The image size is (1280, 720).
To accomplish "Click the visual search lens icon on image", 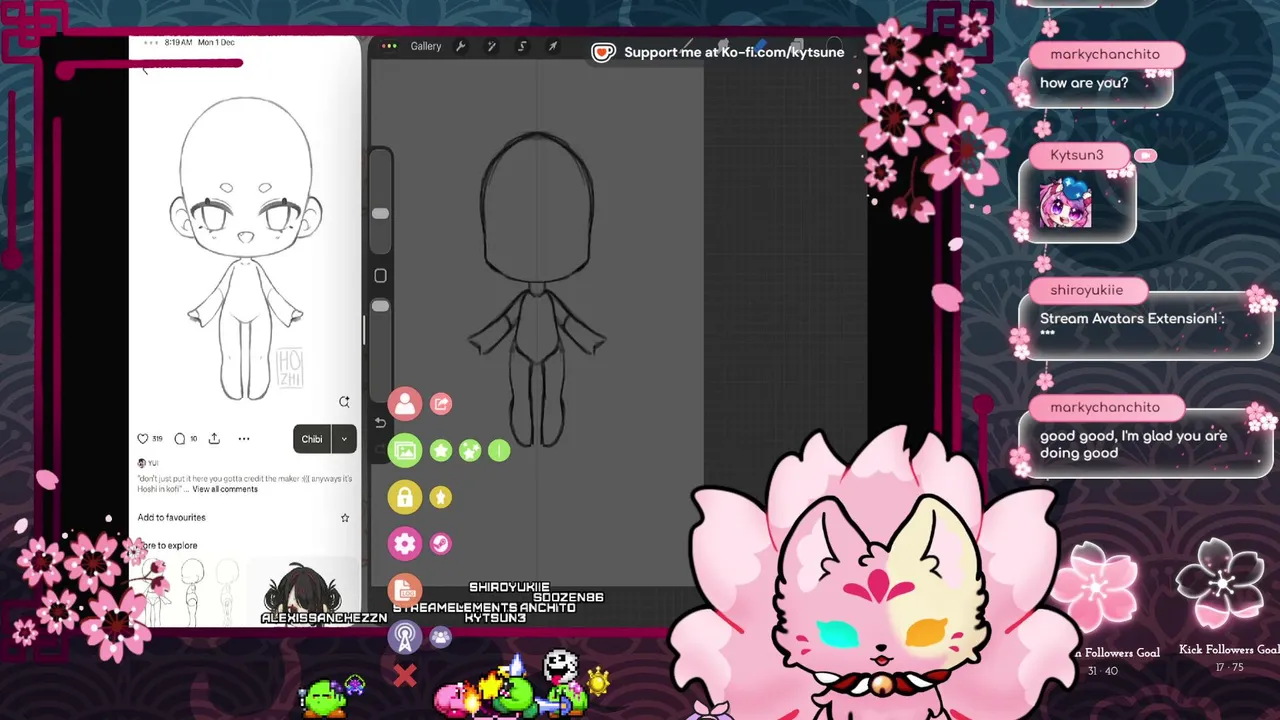I will pyautogui.click(x=344, y=402).
